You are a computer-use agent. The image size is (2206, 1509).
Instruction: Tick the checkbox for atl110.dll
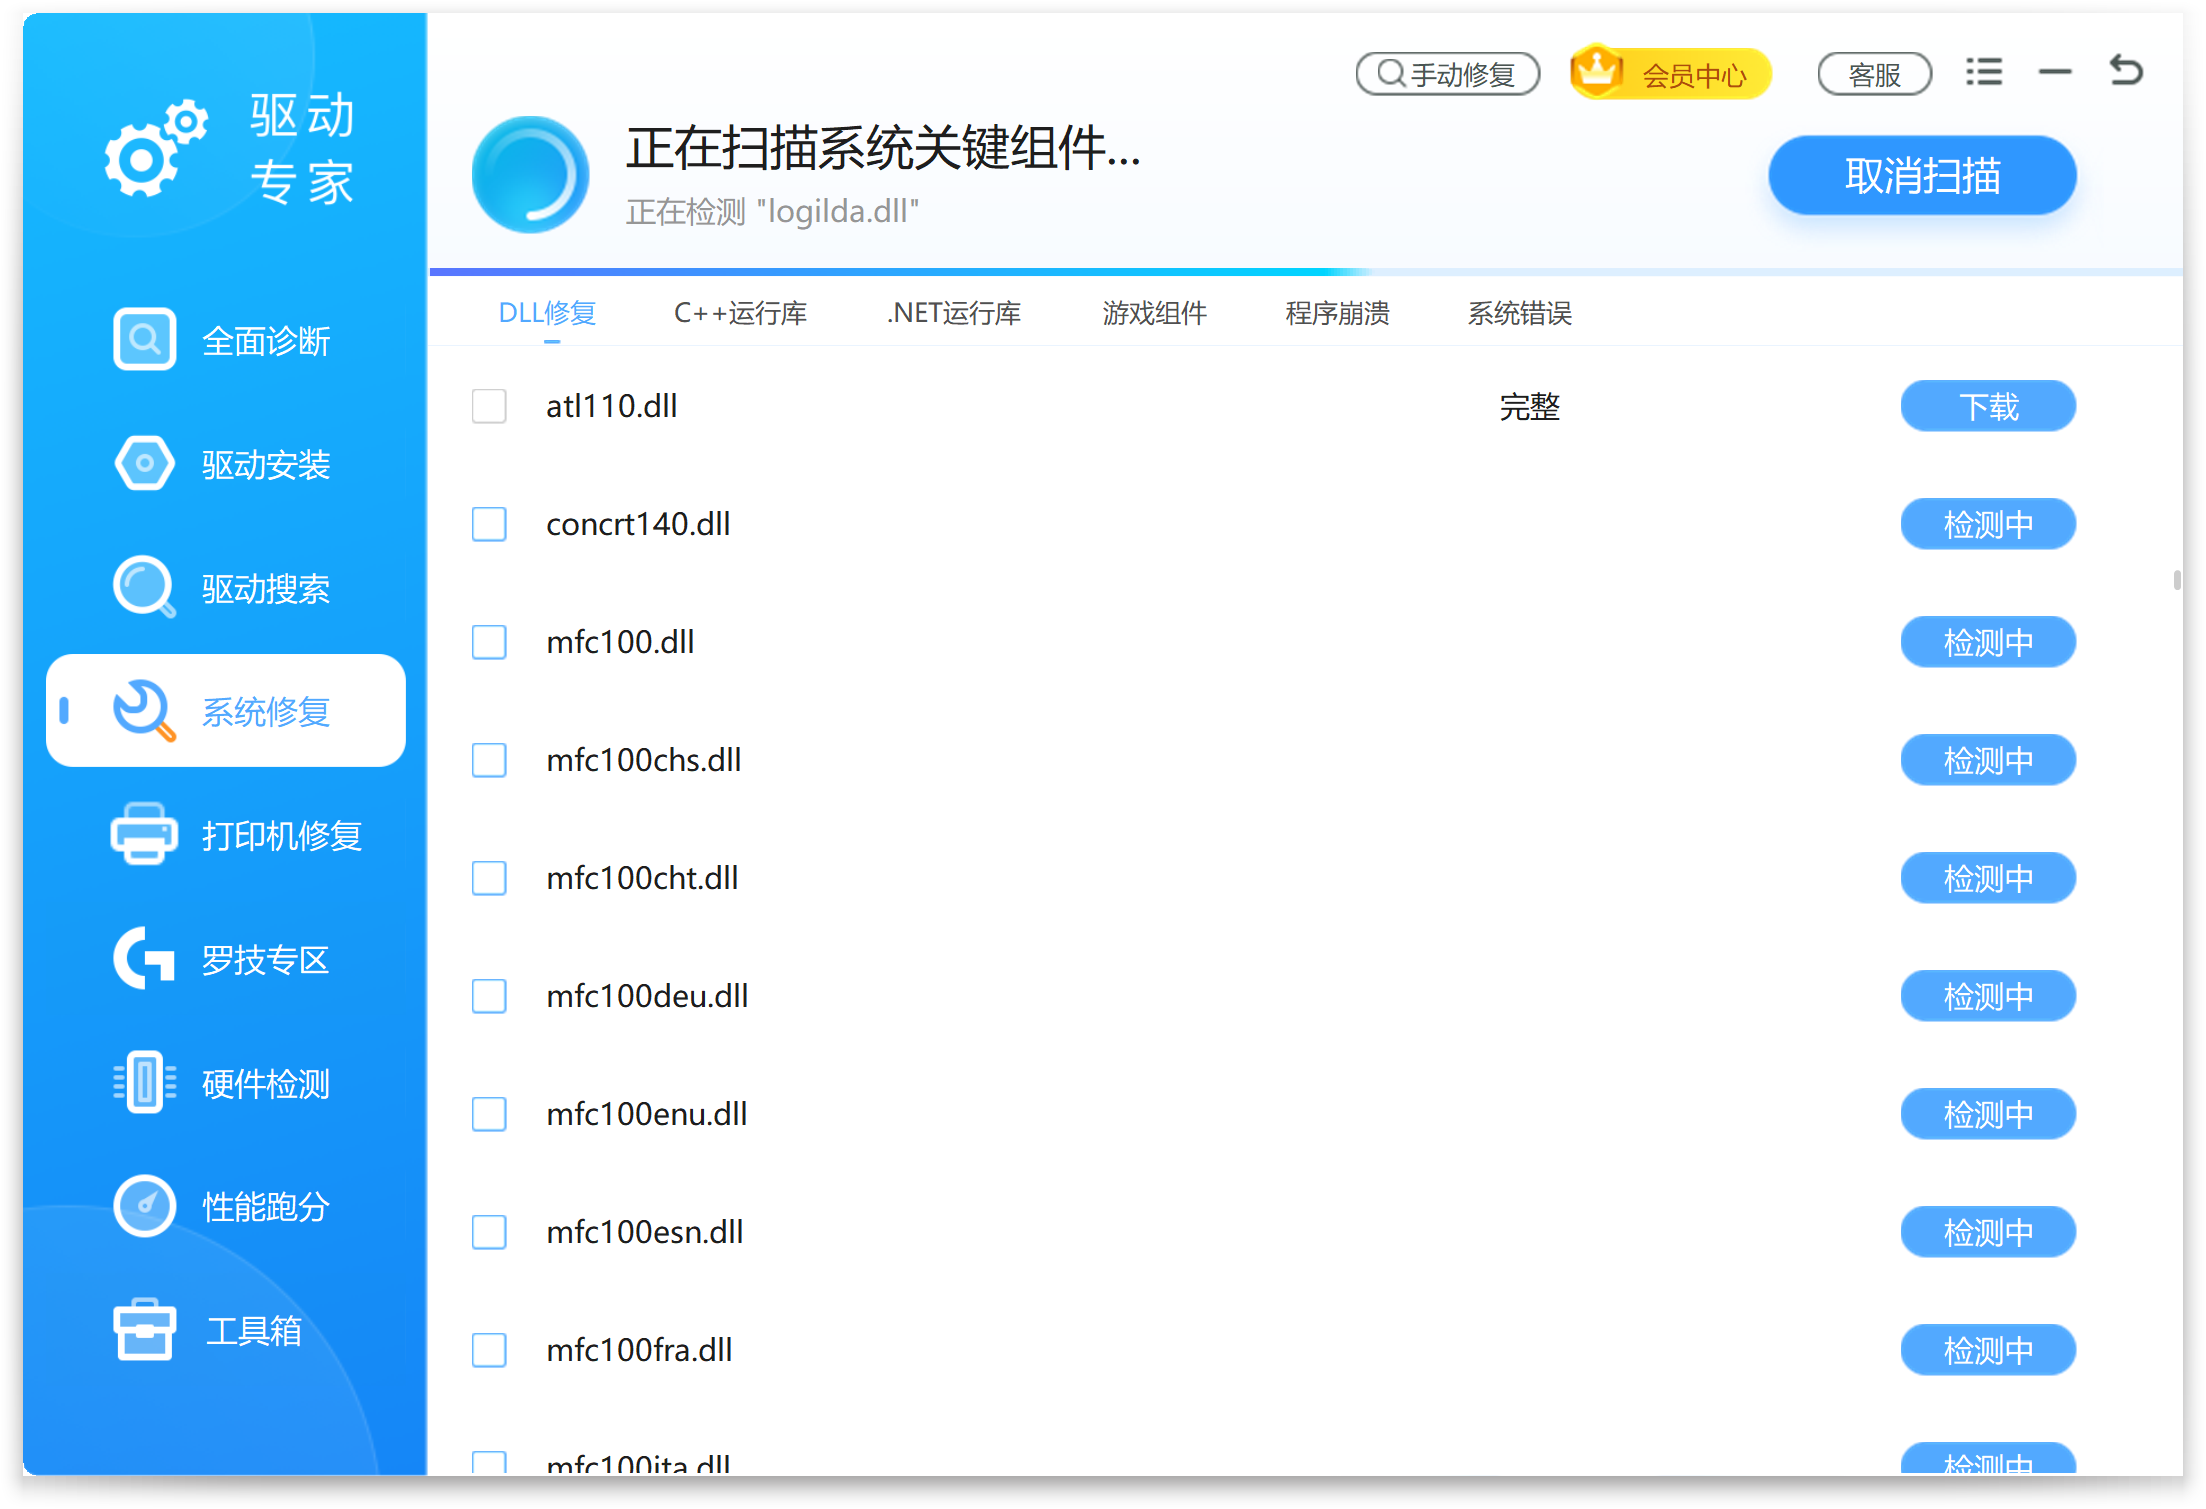[489, 406]
